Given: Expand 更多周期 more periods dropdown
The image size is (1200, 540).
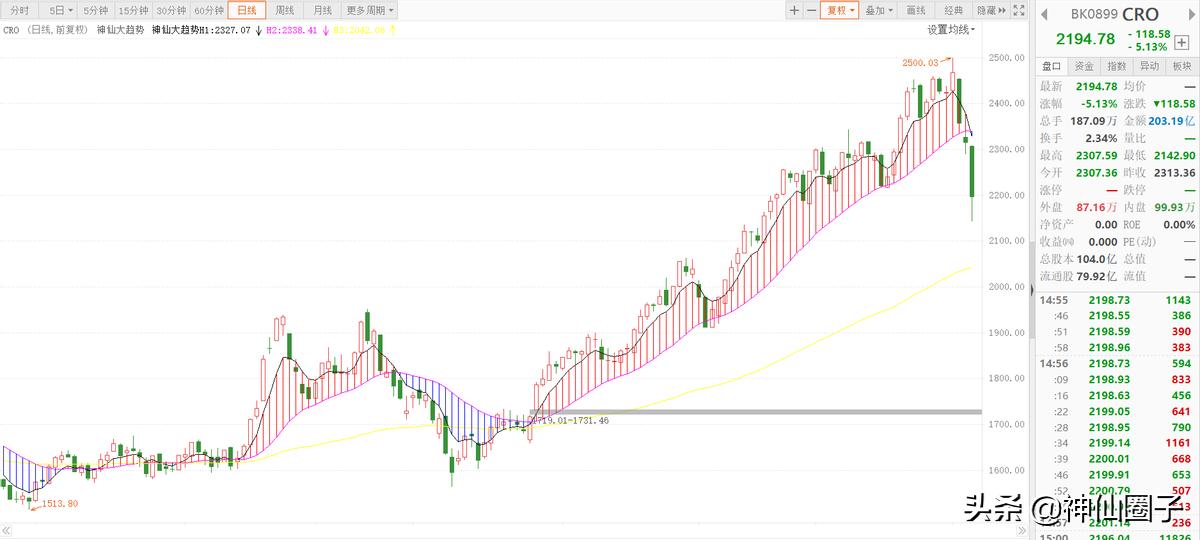Looking at the screenshot, I should (x=369, y=10).
